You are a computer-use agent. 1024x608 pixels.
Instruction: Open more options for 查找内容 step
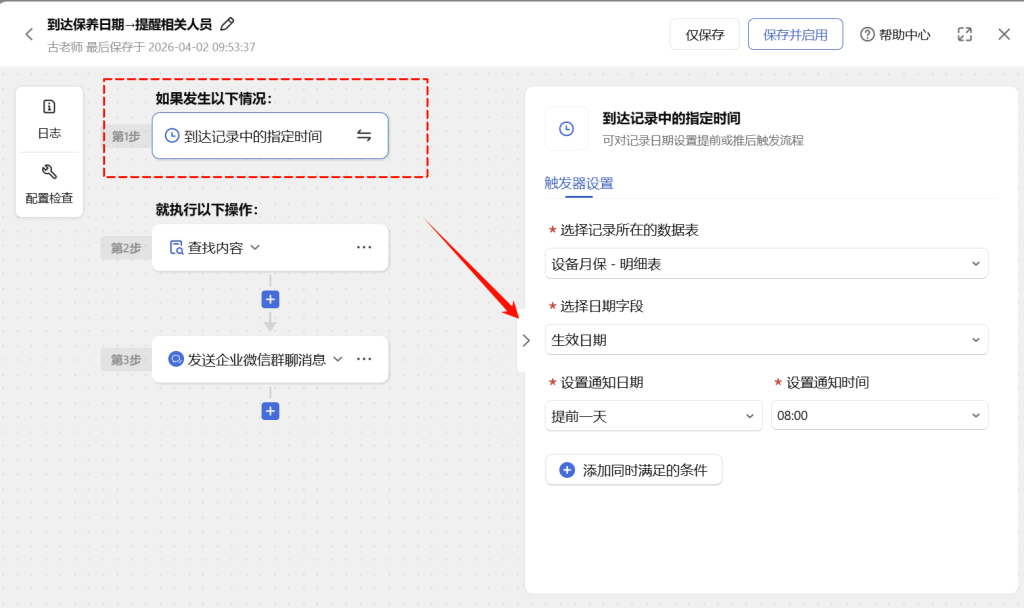[364, 248]
